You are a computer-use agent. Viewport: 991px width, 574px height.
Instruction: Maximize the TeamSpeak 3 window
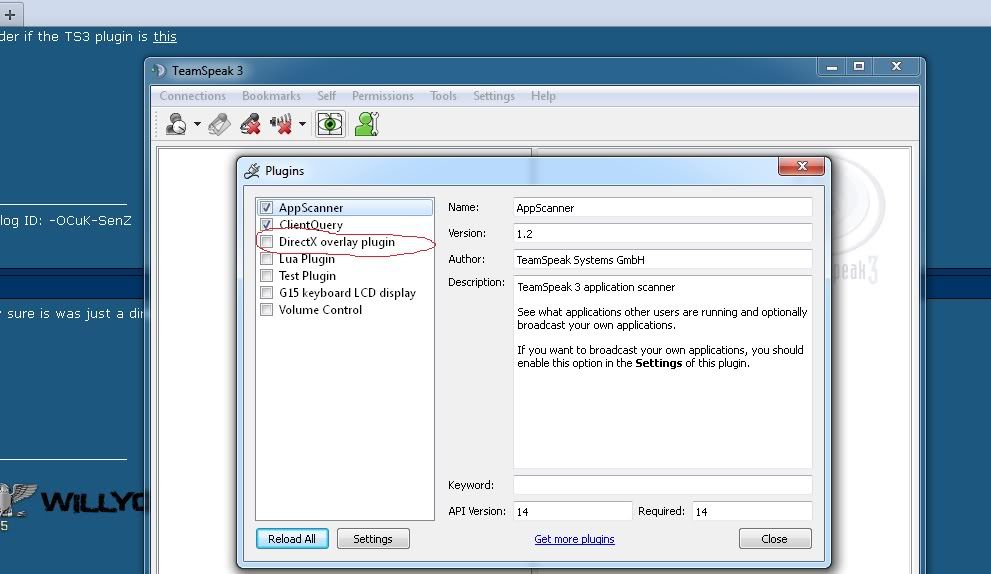click(859, 66)
